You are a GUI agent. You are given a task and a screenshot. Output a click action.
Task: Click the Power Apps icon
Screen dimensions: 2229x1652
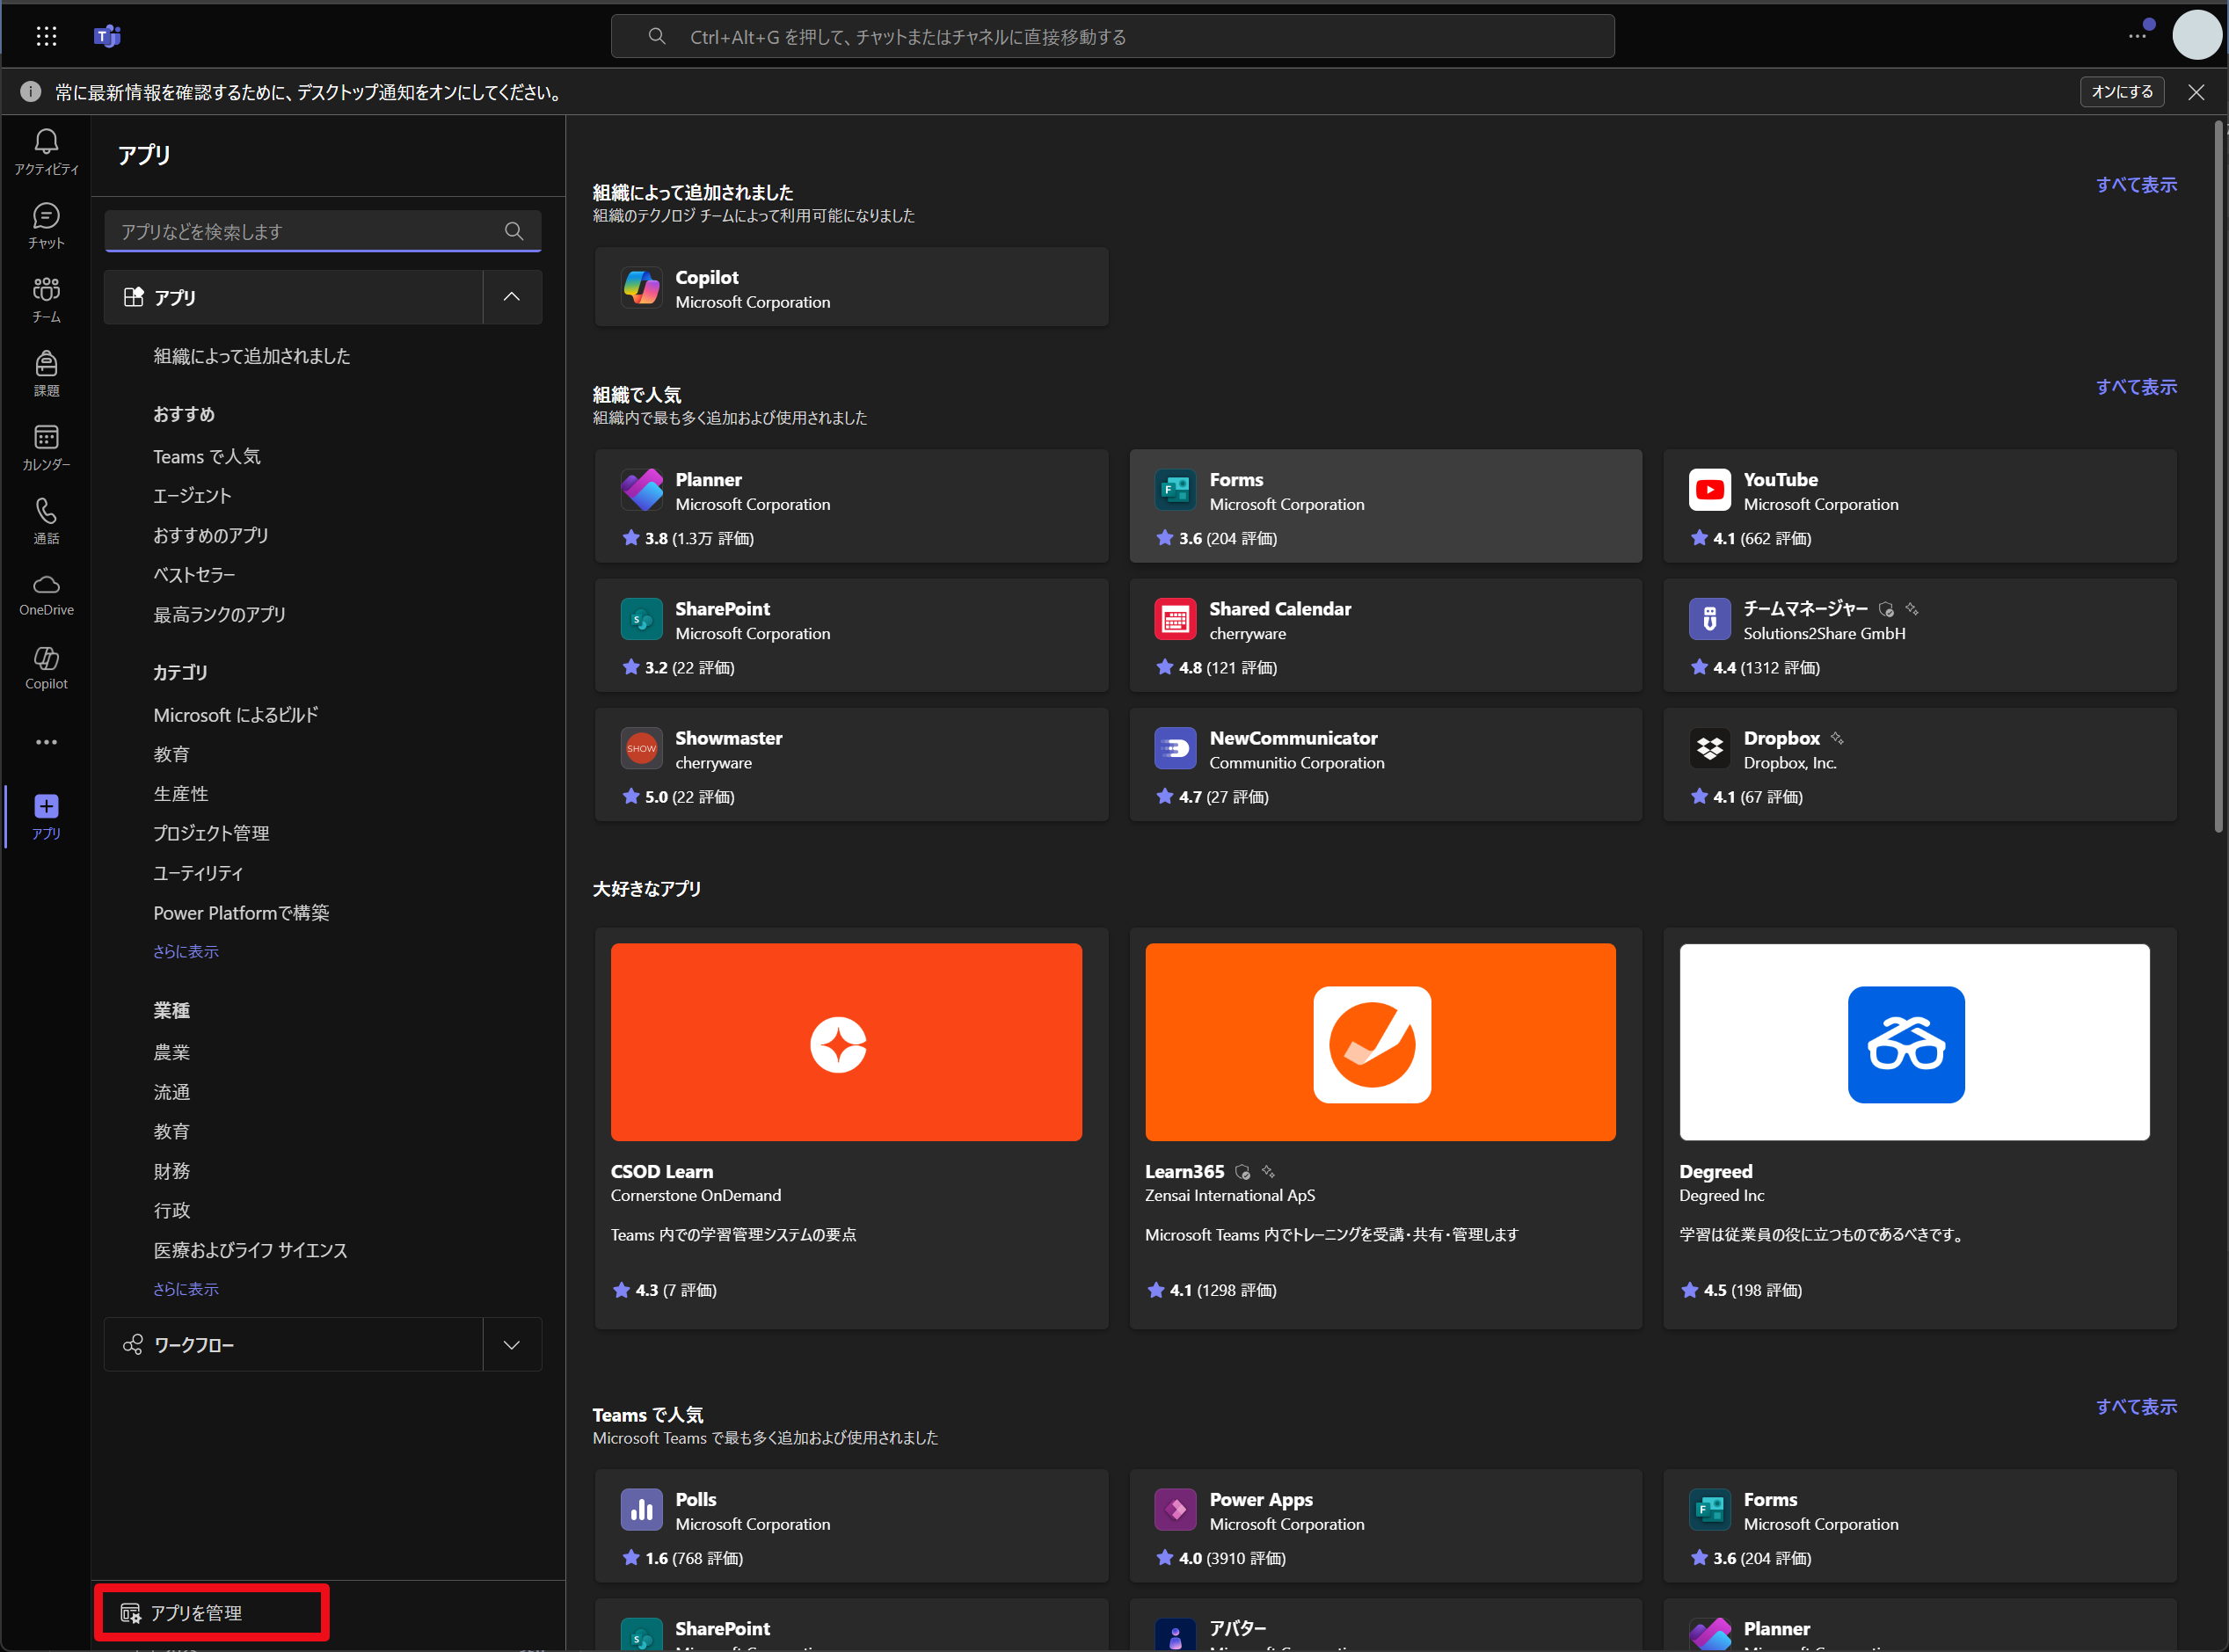click(1175, 1510)
